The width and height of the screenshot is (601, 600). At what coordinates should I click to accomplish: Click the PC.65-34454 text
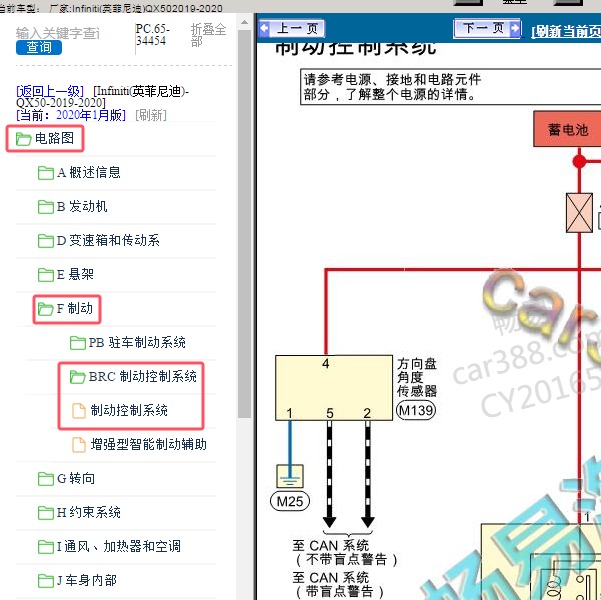coord(153,35)
